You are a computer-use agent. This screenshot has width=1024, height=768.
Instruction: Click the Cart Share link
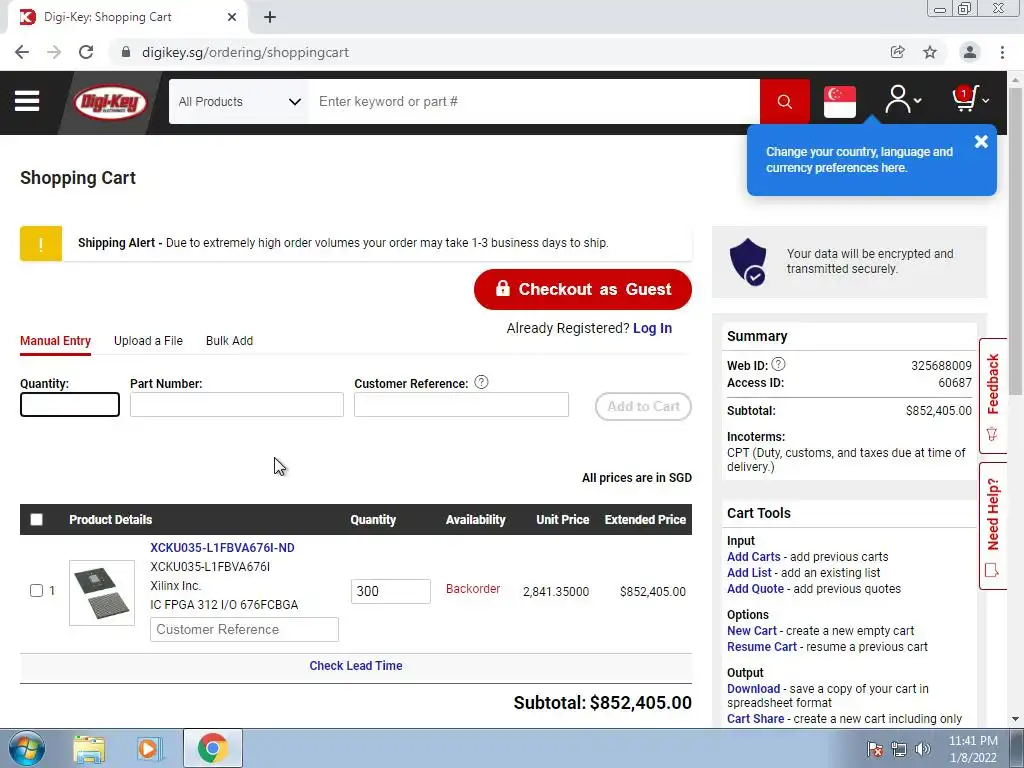(755, 718)
